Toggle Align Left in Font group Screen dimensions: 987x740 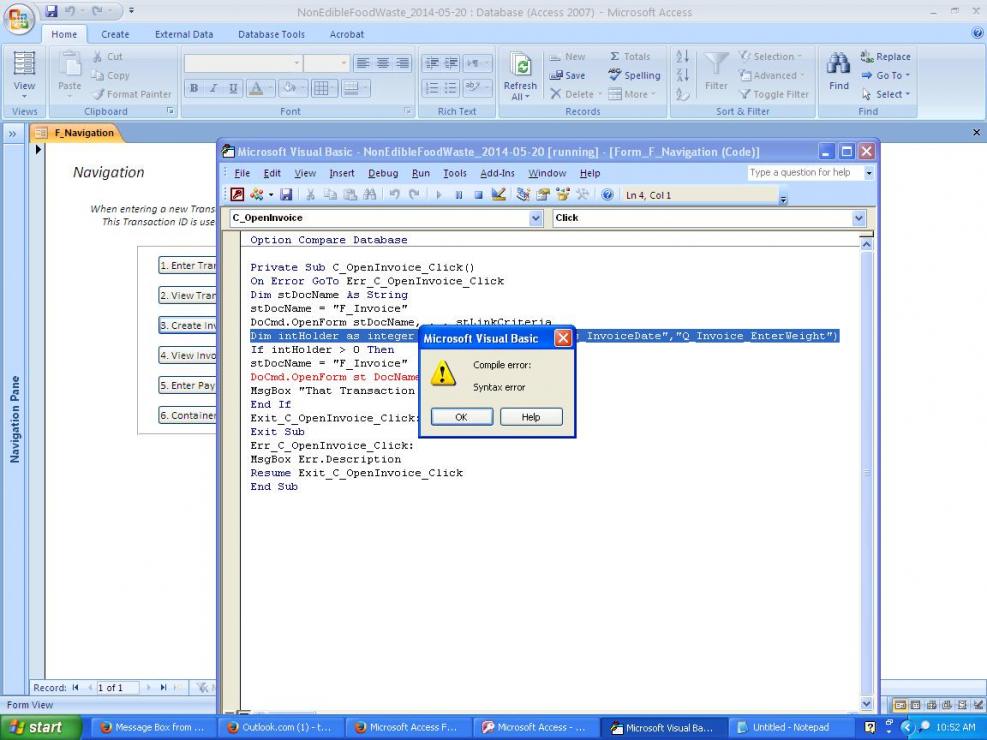click(363, 63)
